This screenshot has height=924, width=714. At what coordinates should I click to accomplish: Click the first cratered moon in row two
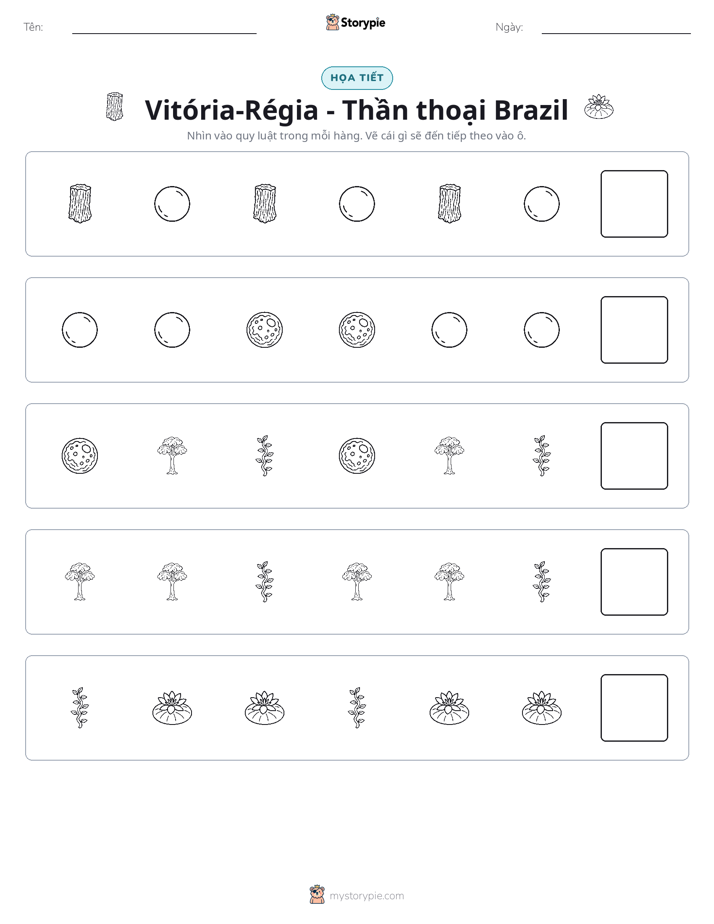point(265,330)
